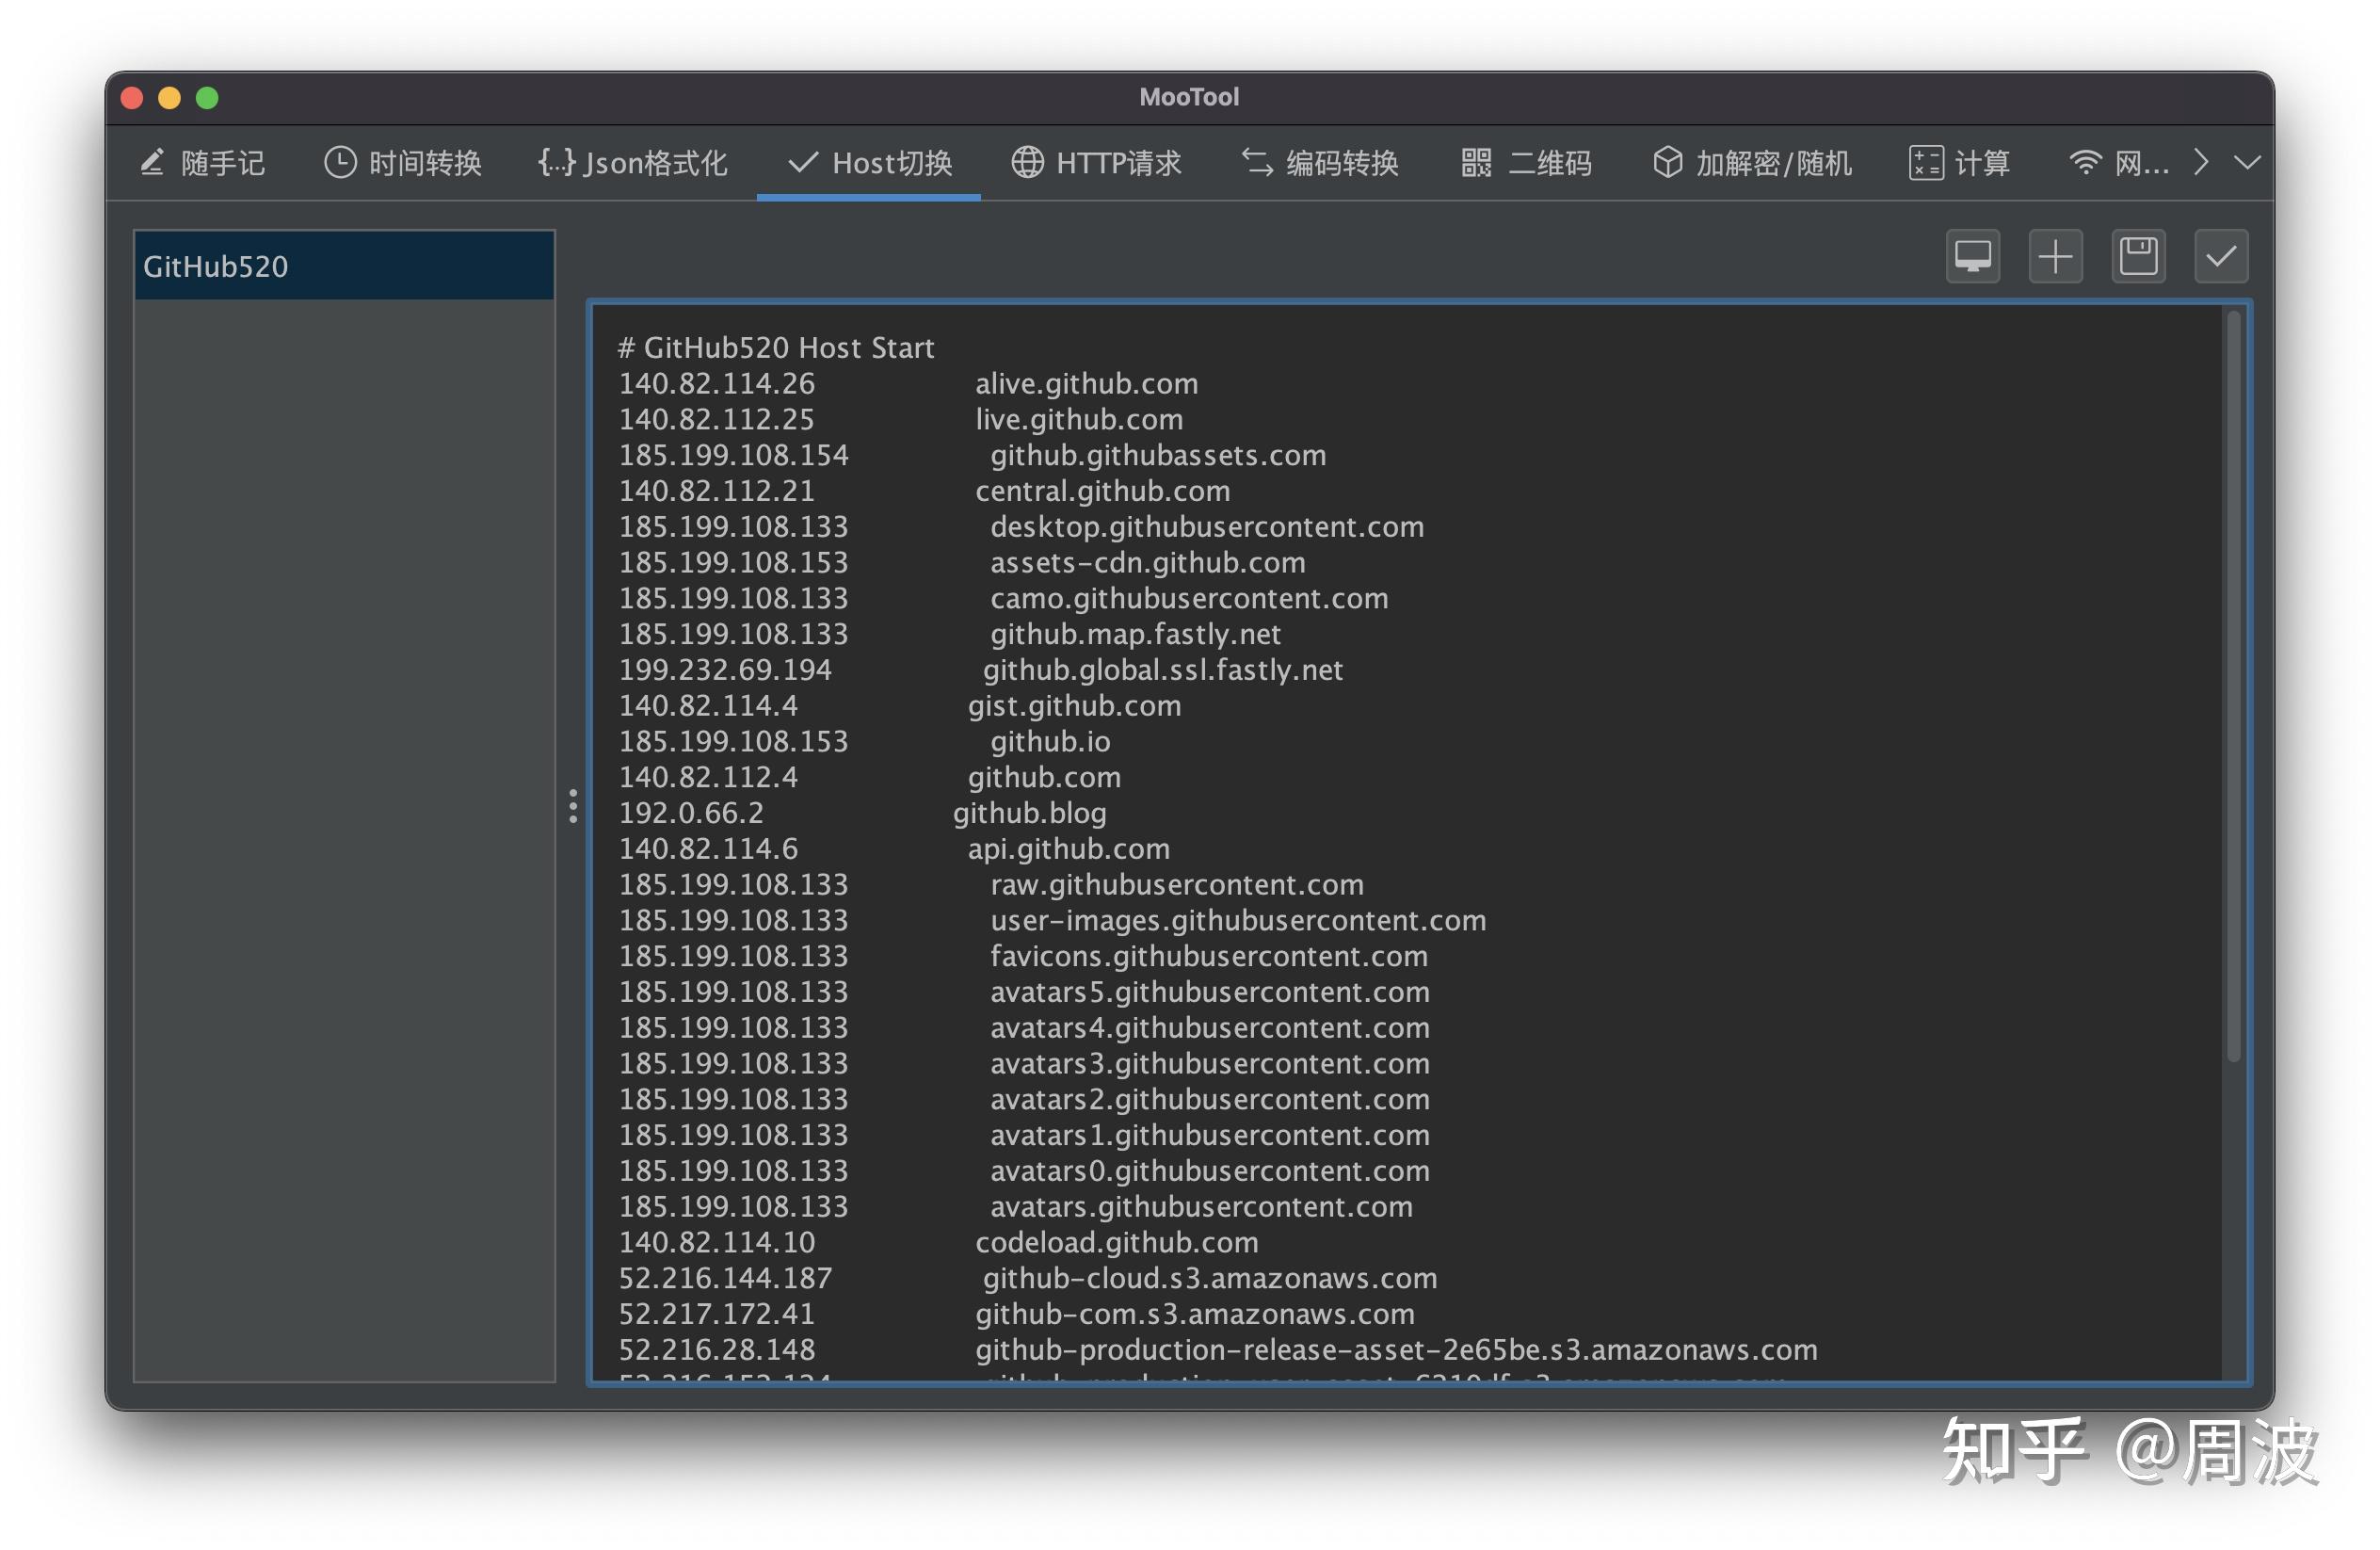Save the host file using the floppy icon
2380x1550 pixels.
[2137, 256]
